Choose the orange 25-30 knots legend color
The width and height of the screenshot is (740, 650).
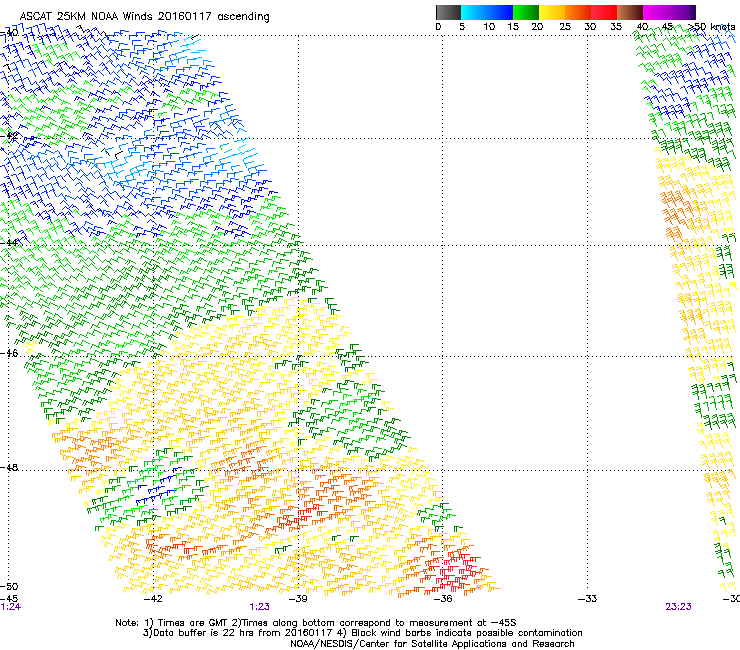(x=578, y=12)
